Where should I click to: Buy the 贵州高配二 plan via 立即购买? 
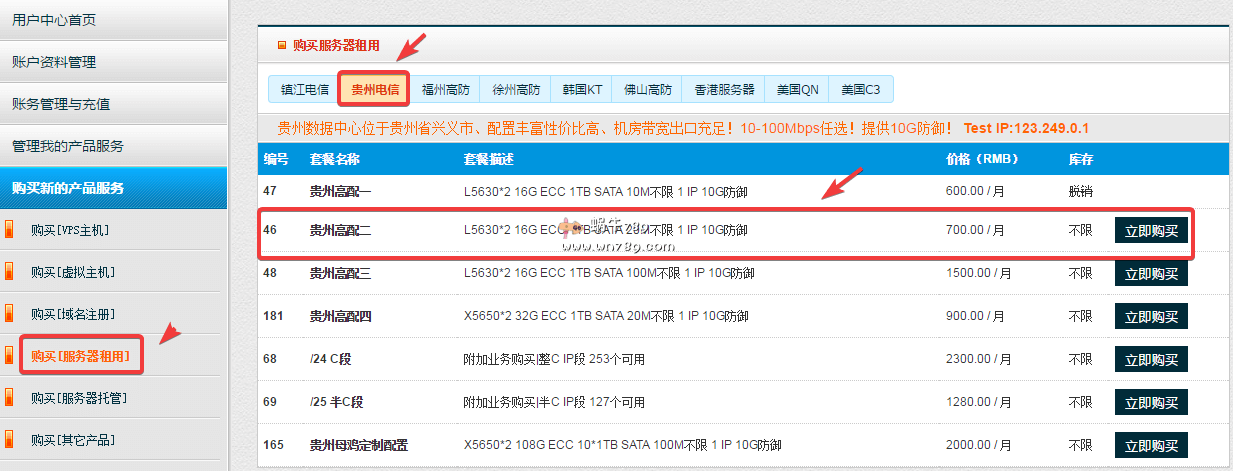pos(1151,231)
